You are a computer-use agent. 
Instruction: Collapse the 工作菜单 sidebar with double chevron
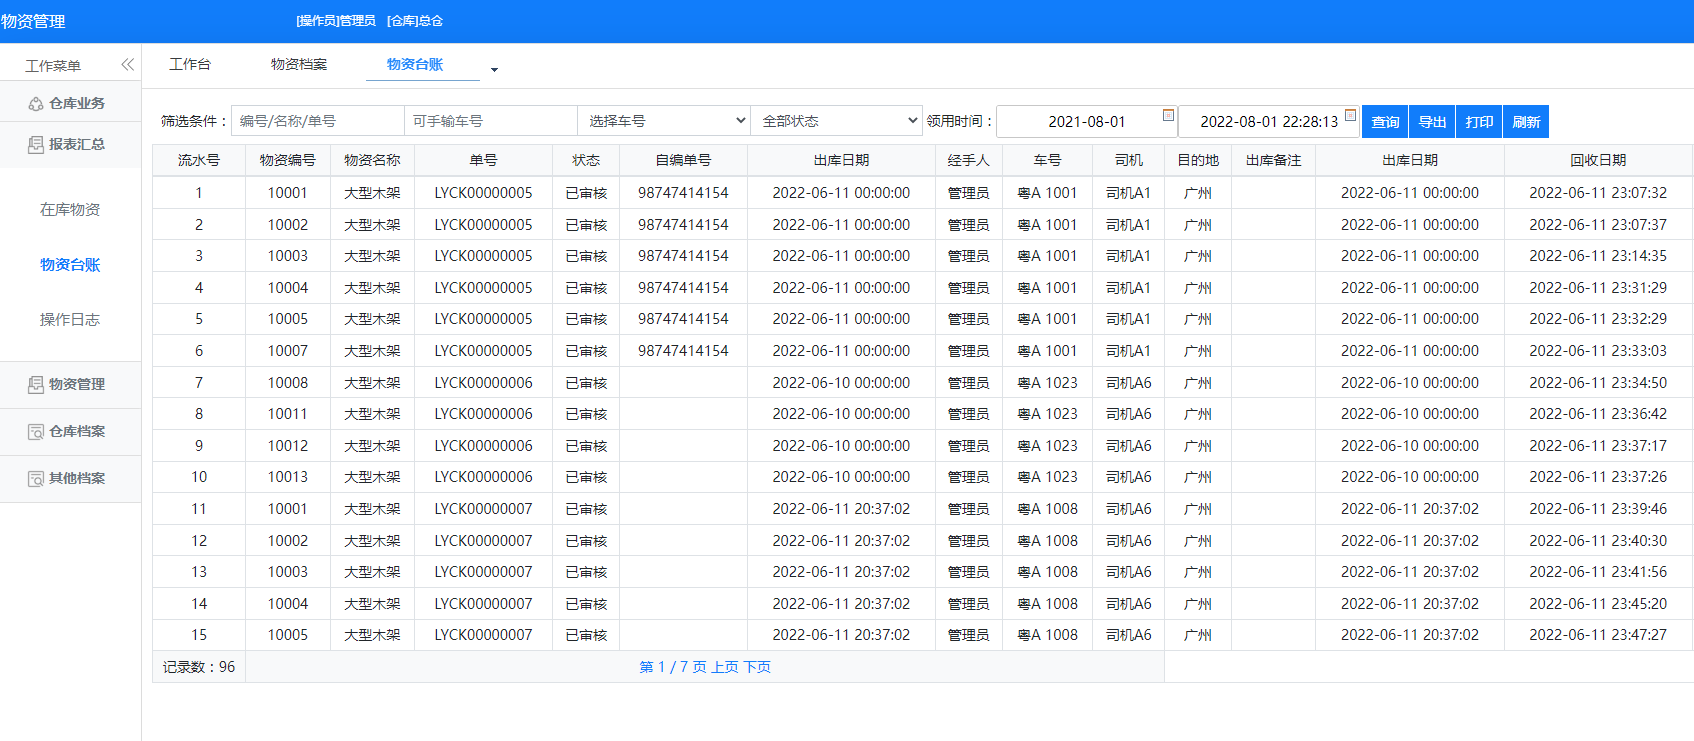(127, 65)
